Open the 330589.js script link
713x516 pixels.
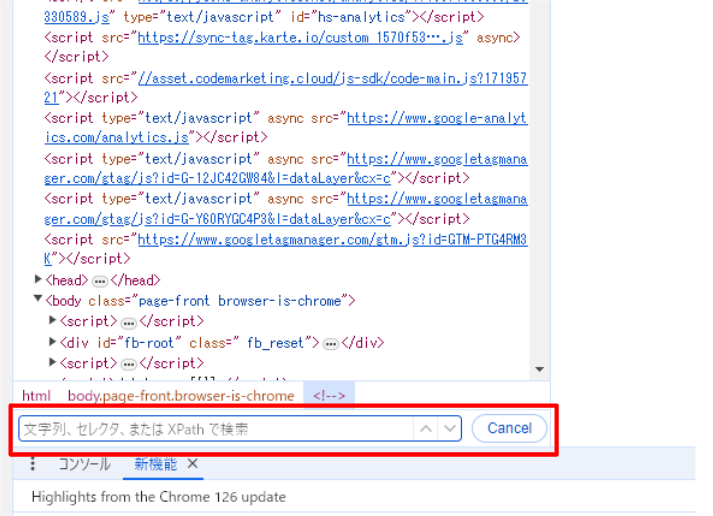(76, 17)
